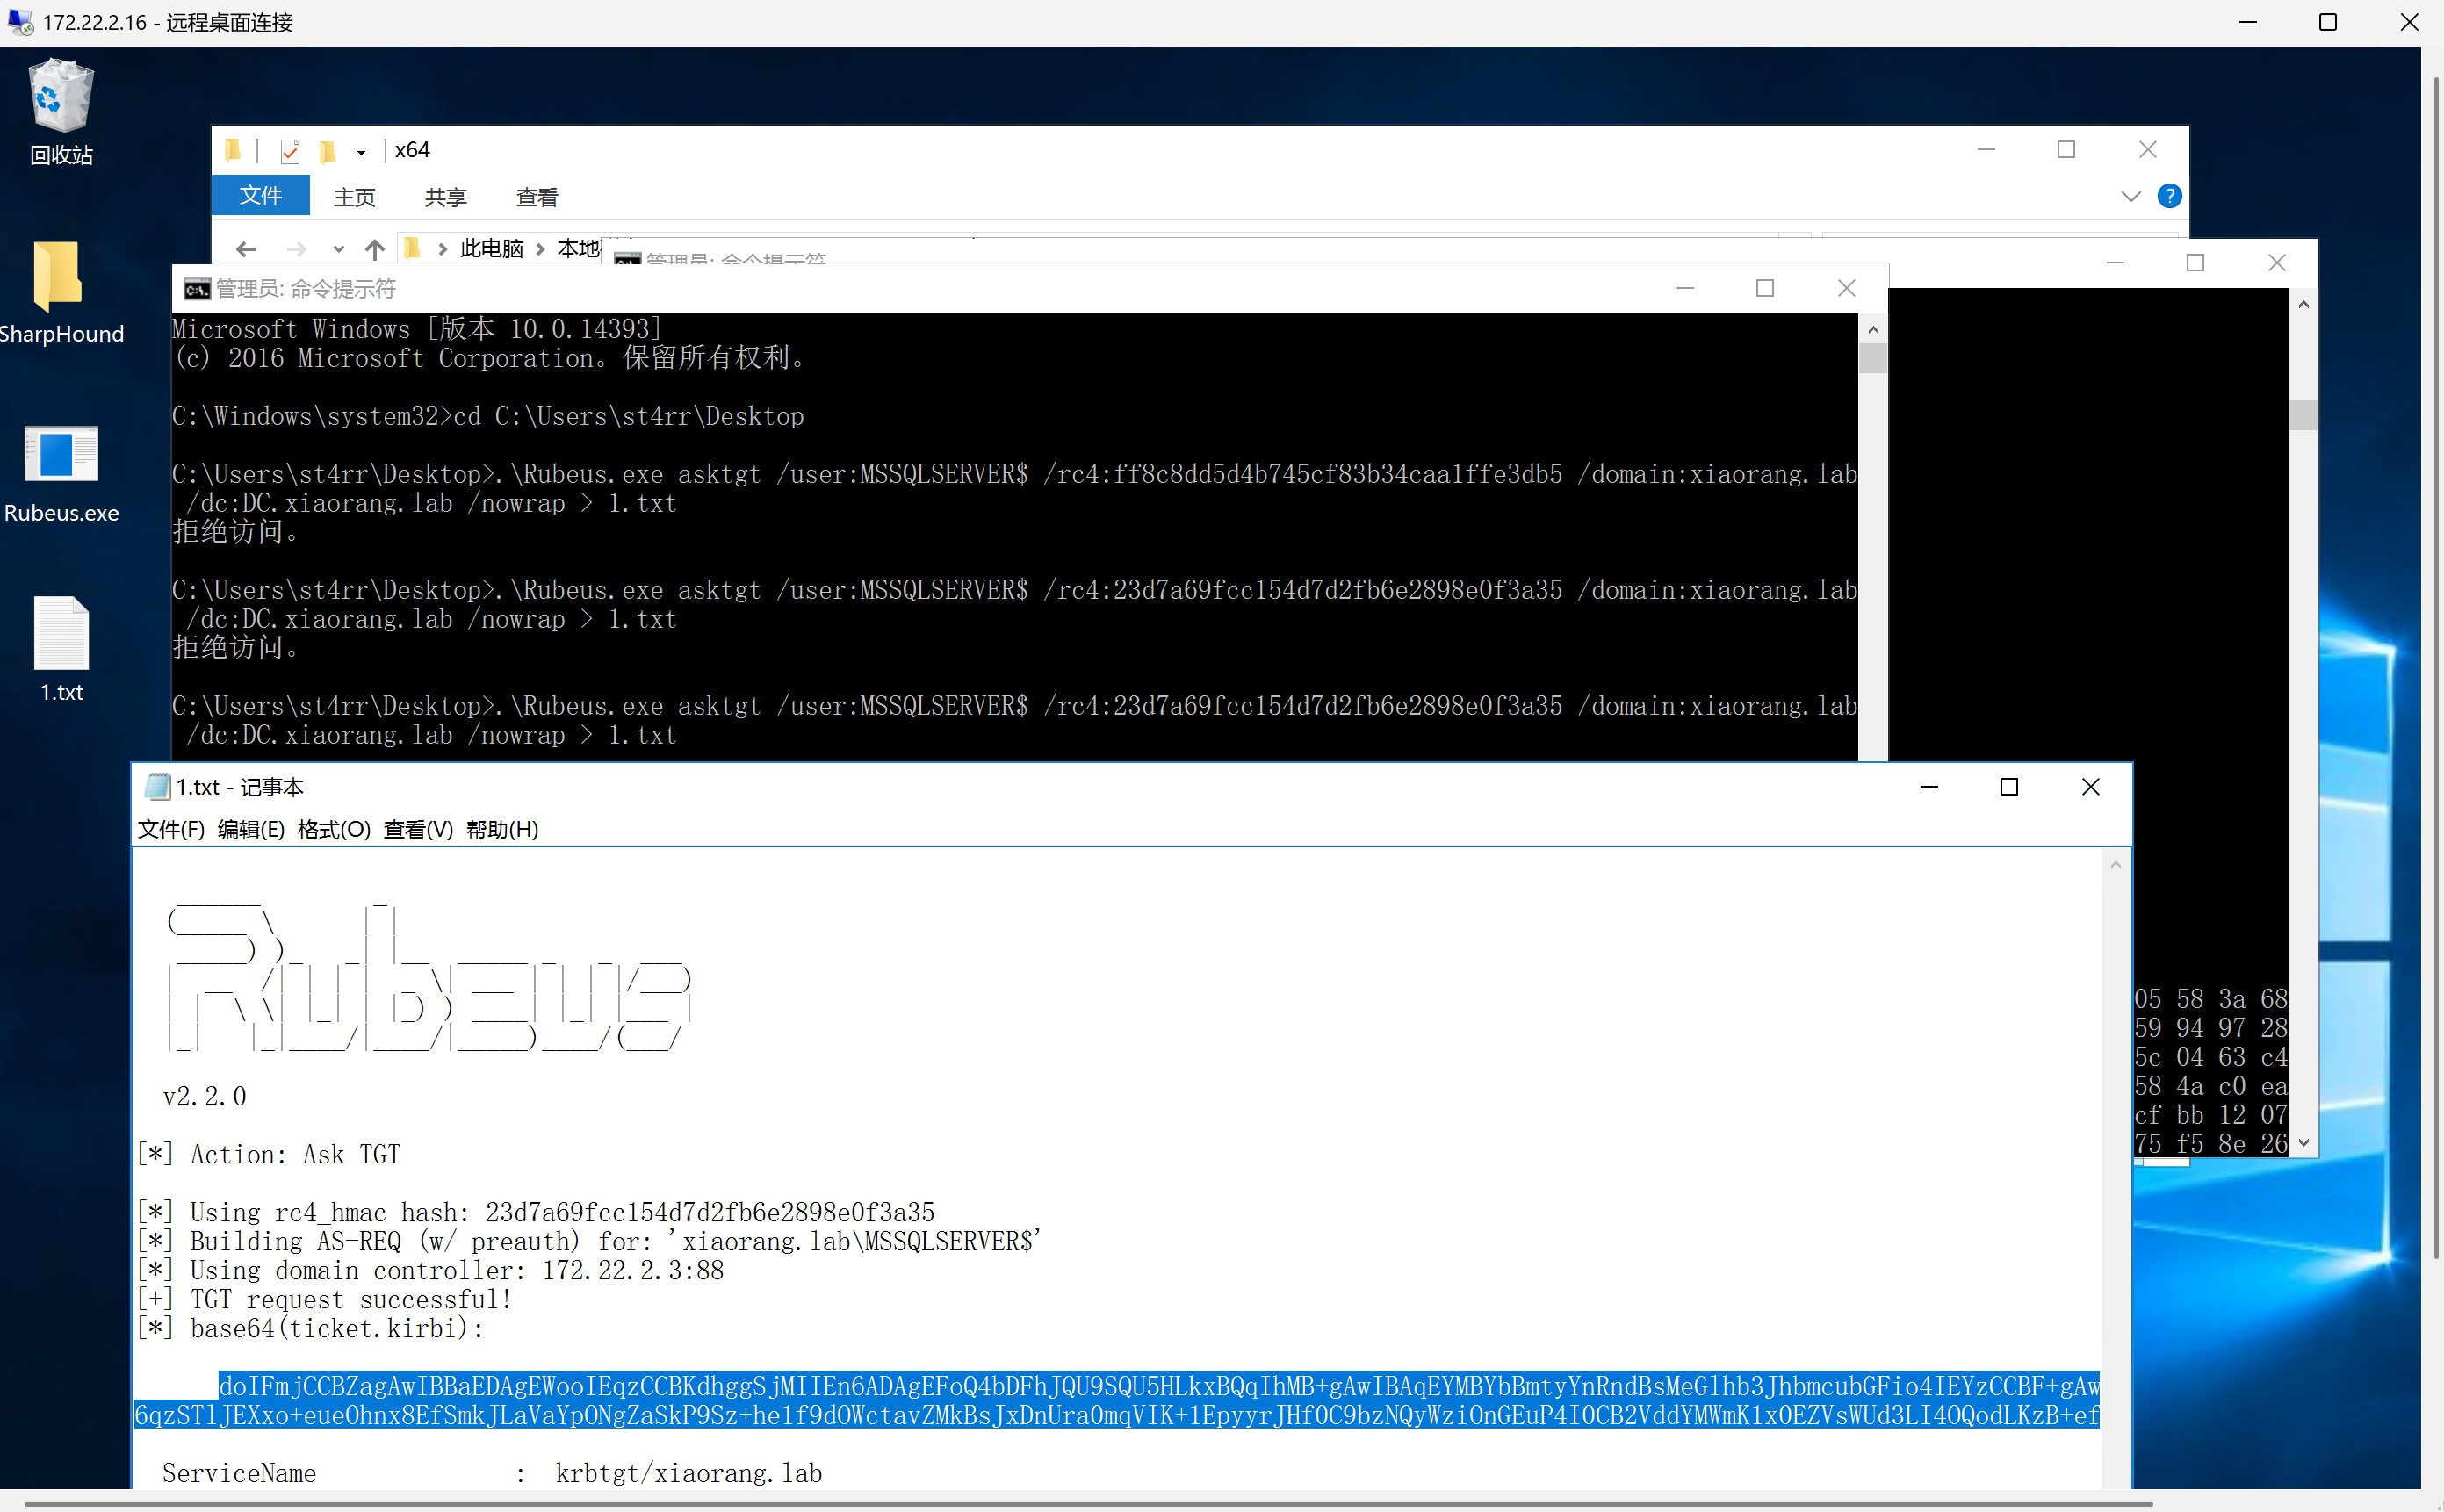
Task: Open Notepad 帮助(H) menu
Action: click(502, 829)
